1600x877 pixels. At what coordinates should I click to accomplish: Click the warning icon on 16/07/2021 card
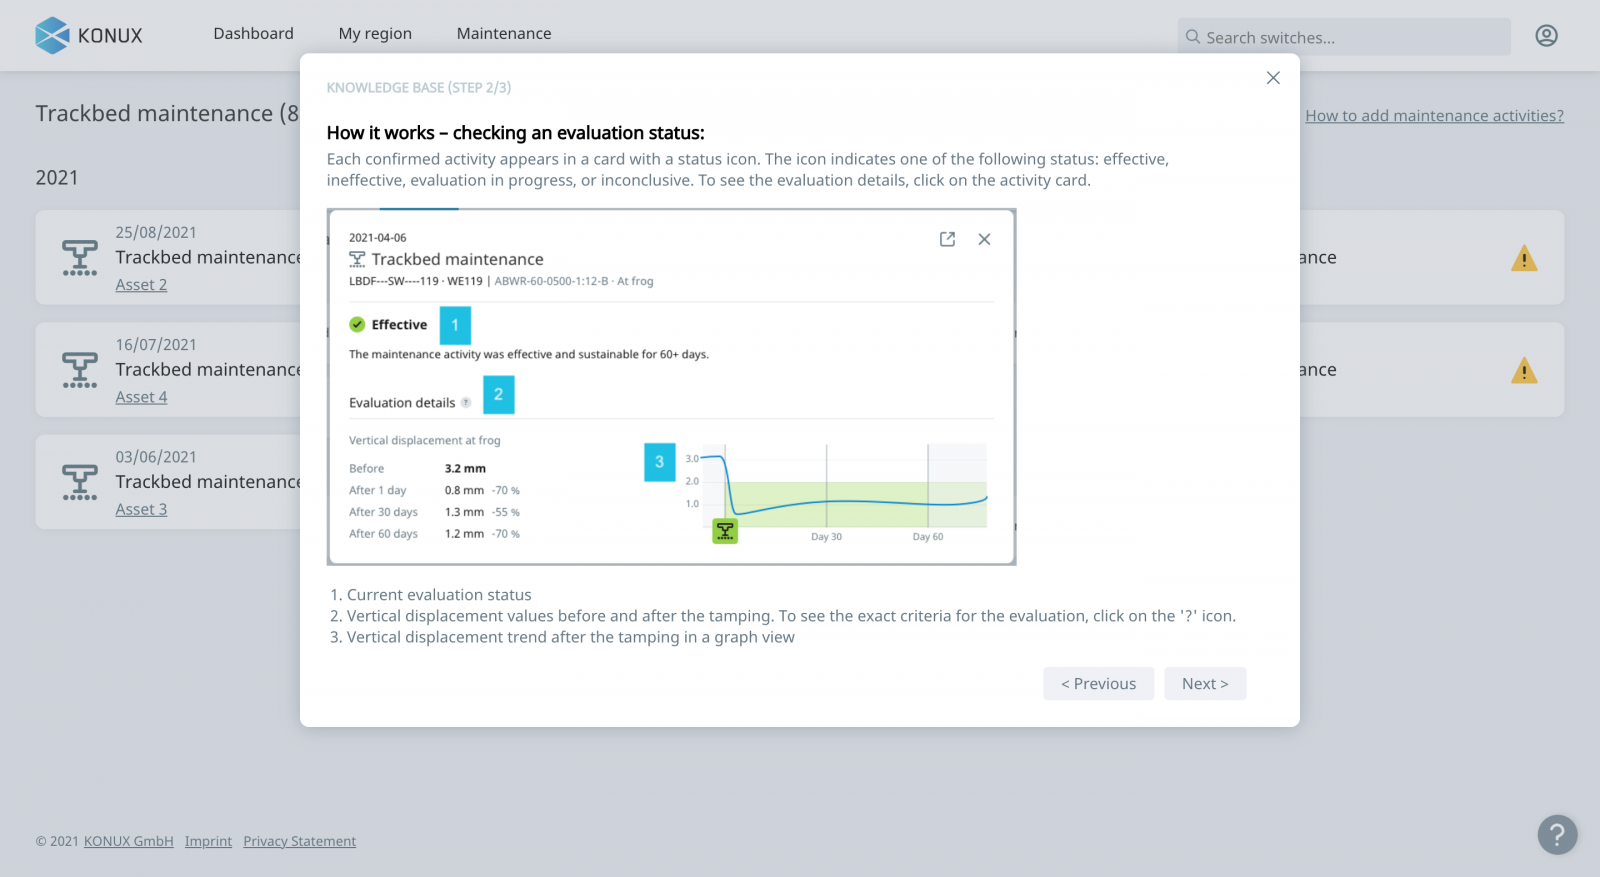coord(1524,371)
